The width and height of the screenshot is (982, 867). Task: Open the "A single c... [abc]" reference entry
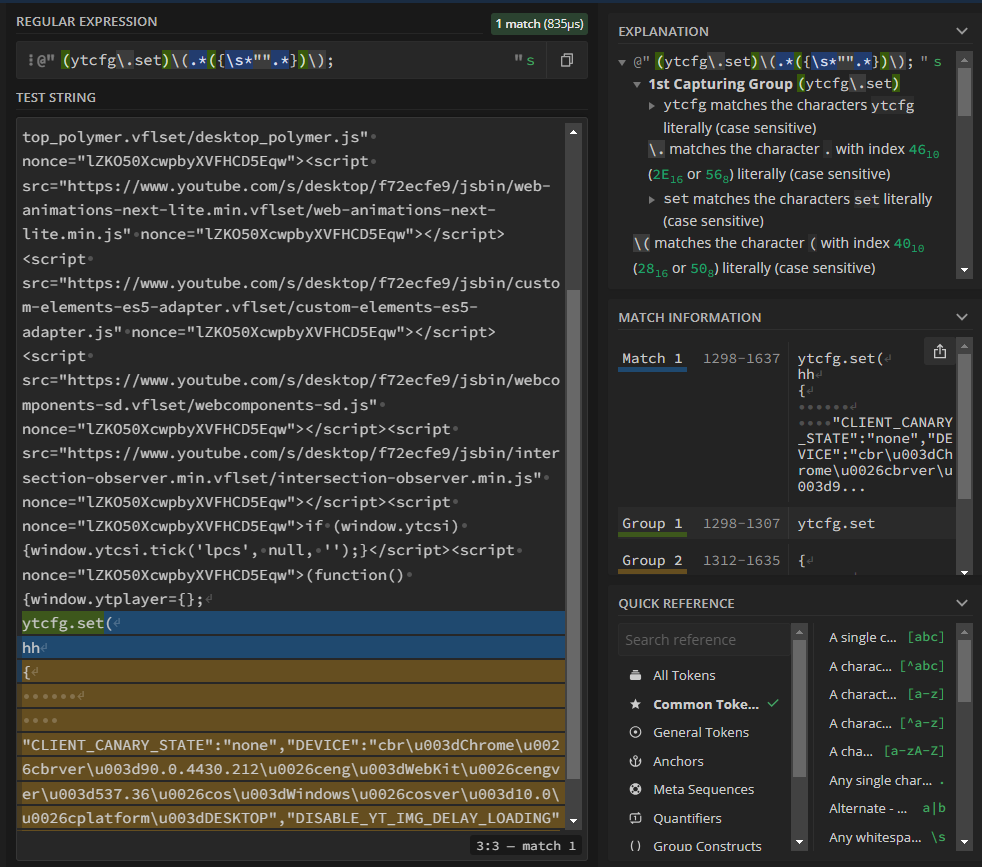(x=886, y=637)
